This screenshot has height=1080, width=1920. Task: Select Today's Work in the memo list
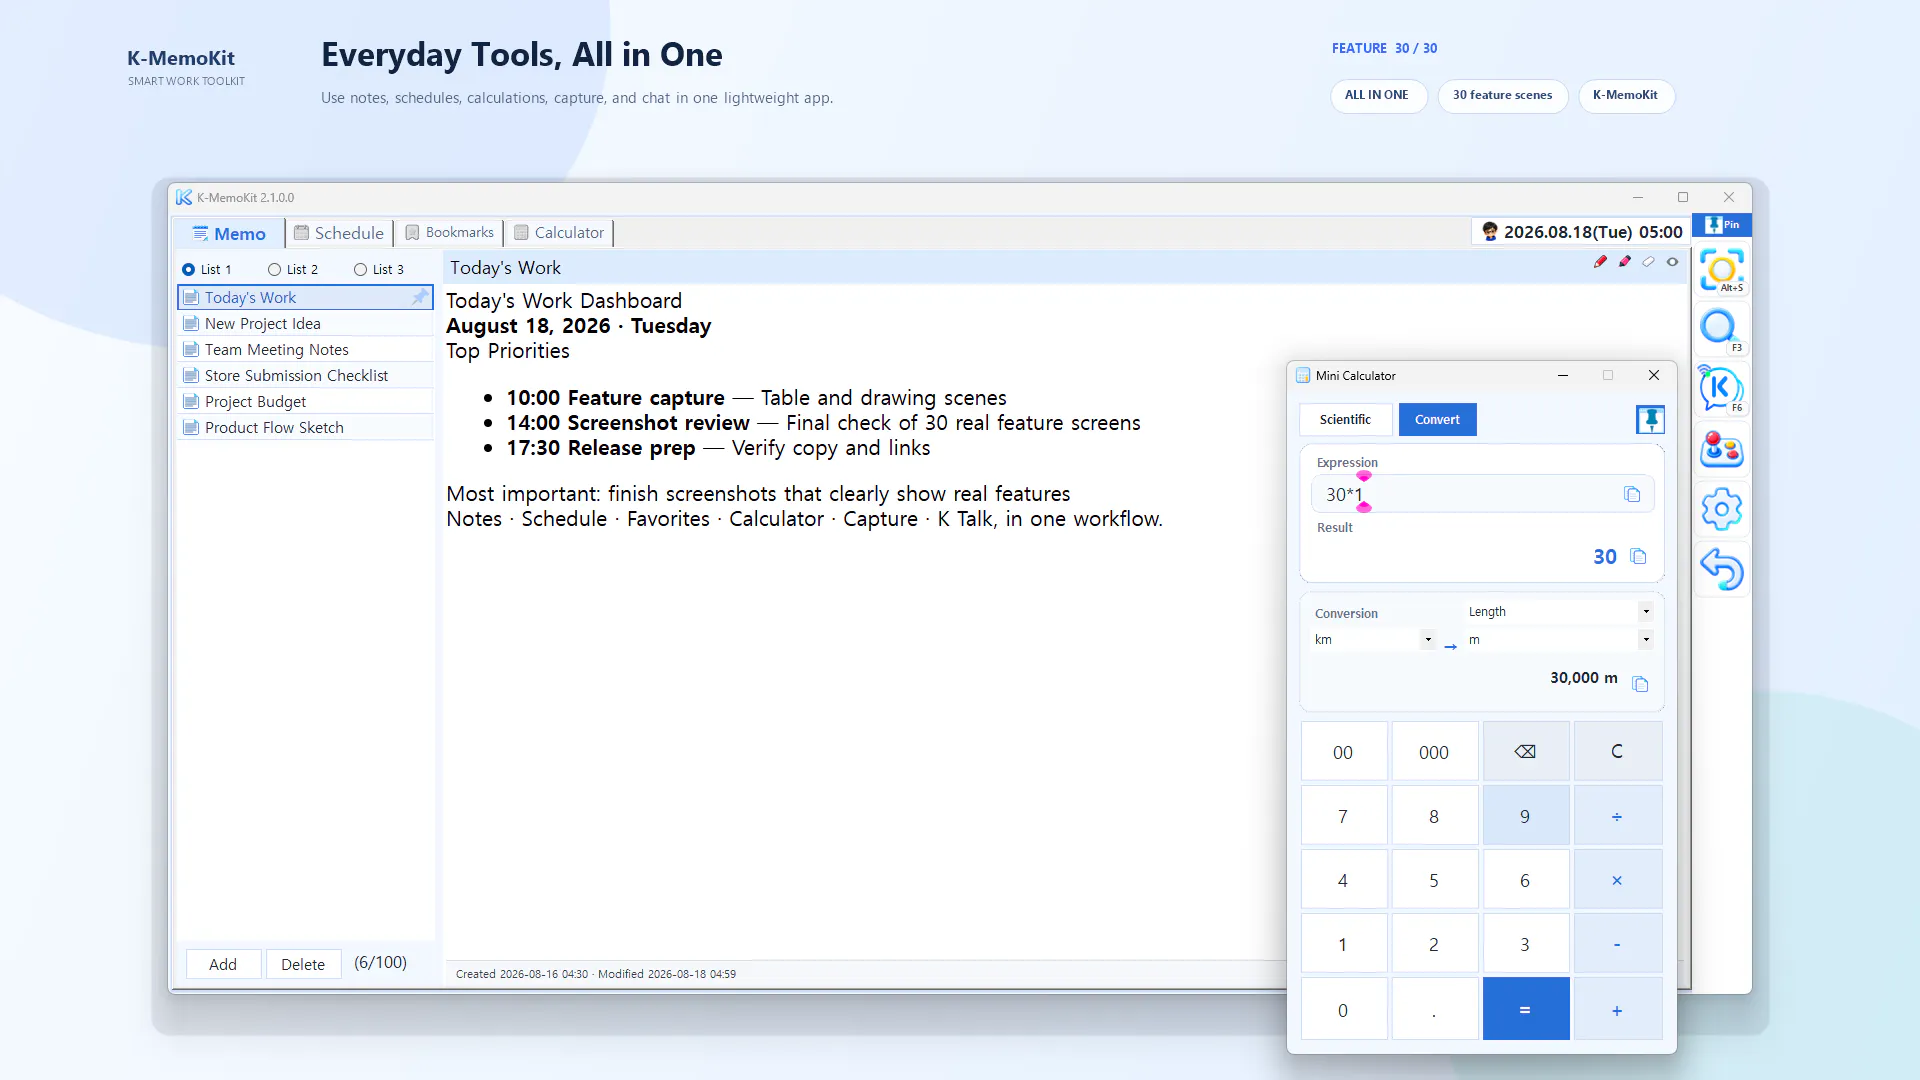(x=305, y=297)
